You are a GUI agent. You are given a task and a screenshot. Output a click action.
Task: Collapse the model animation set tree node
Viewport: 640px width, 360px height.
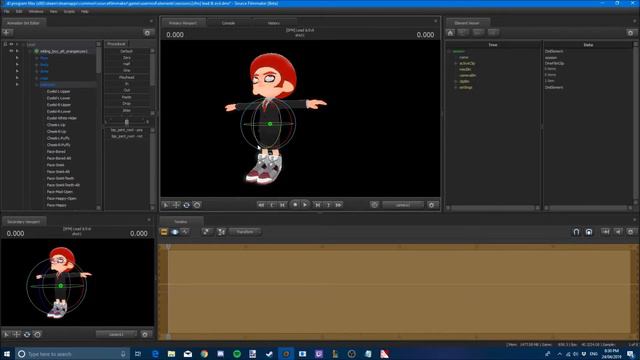click(30, 51)
